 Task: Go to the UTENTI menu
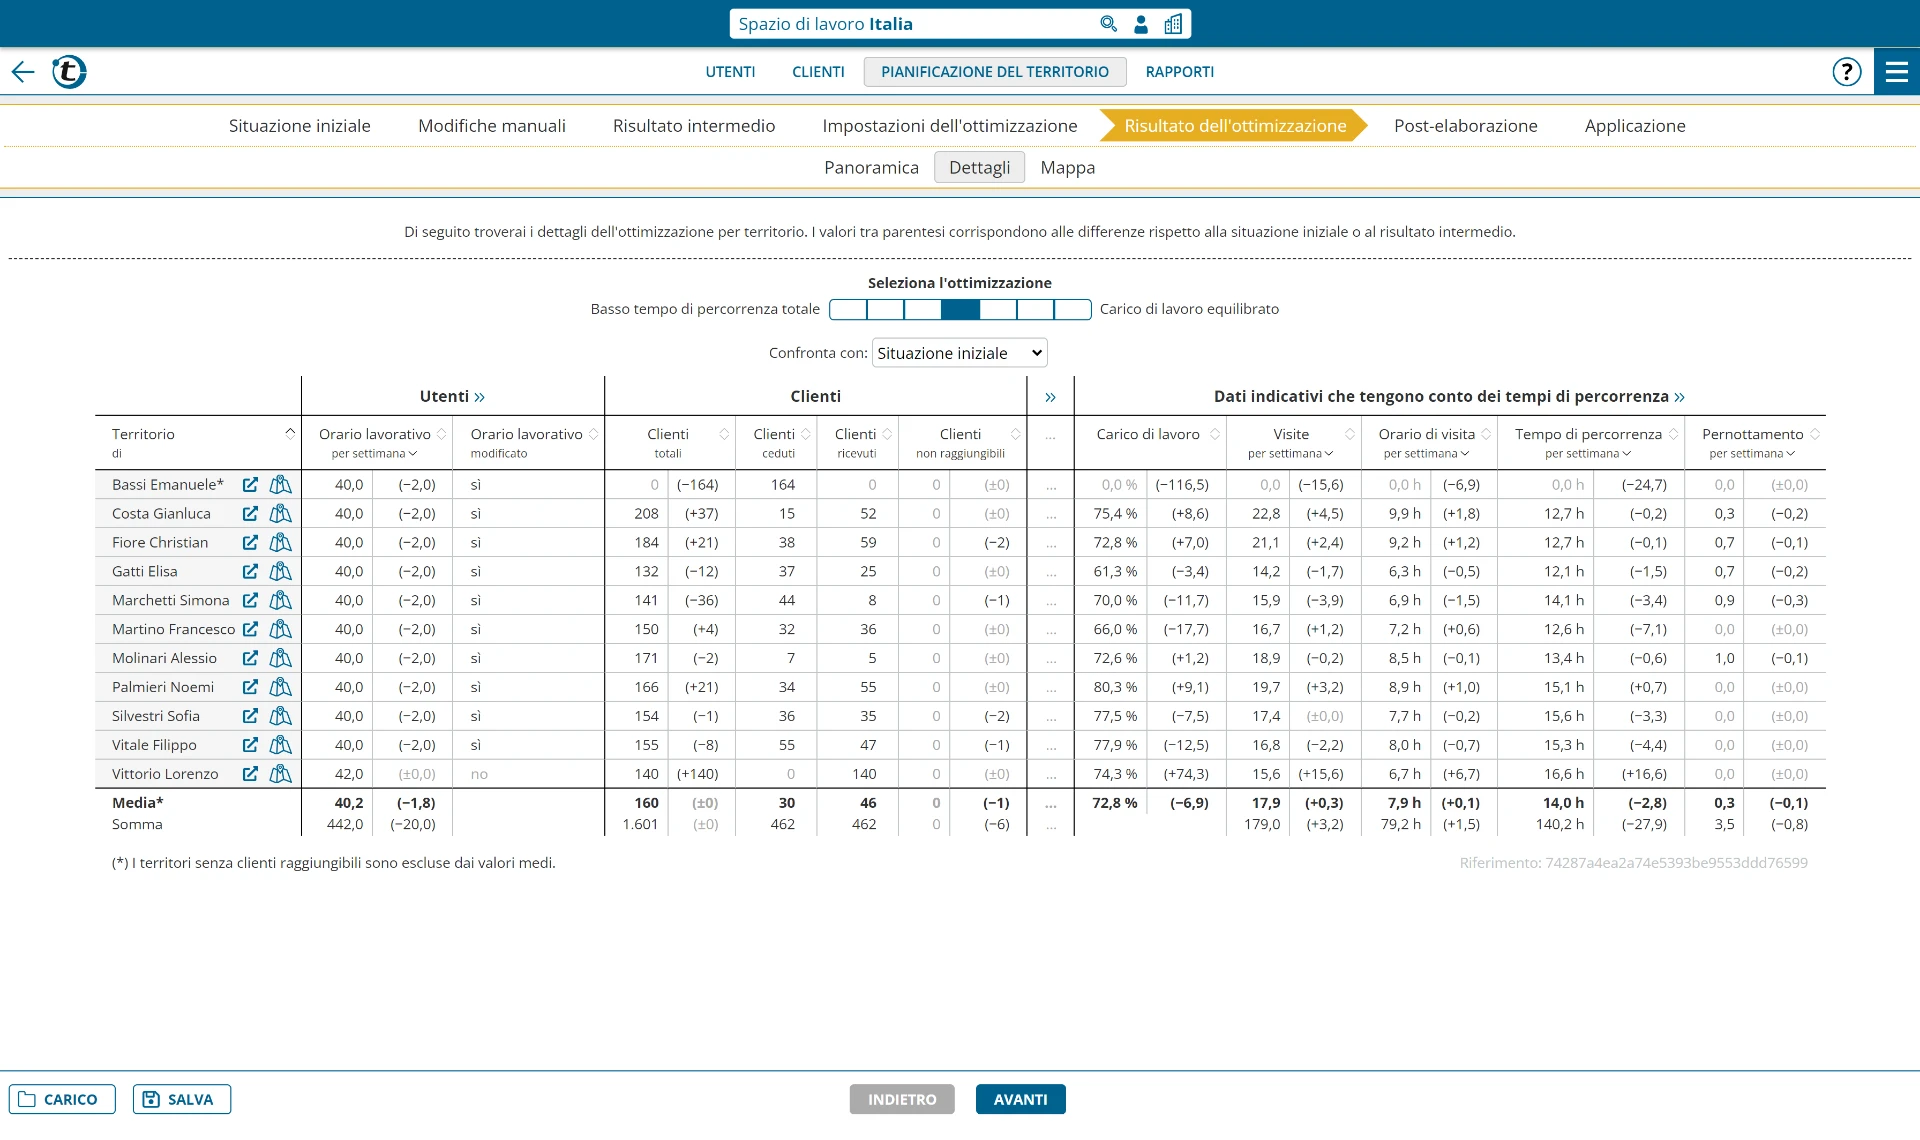click(x=730, y=72)
